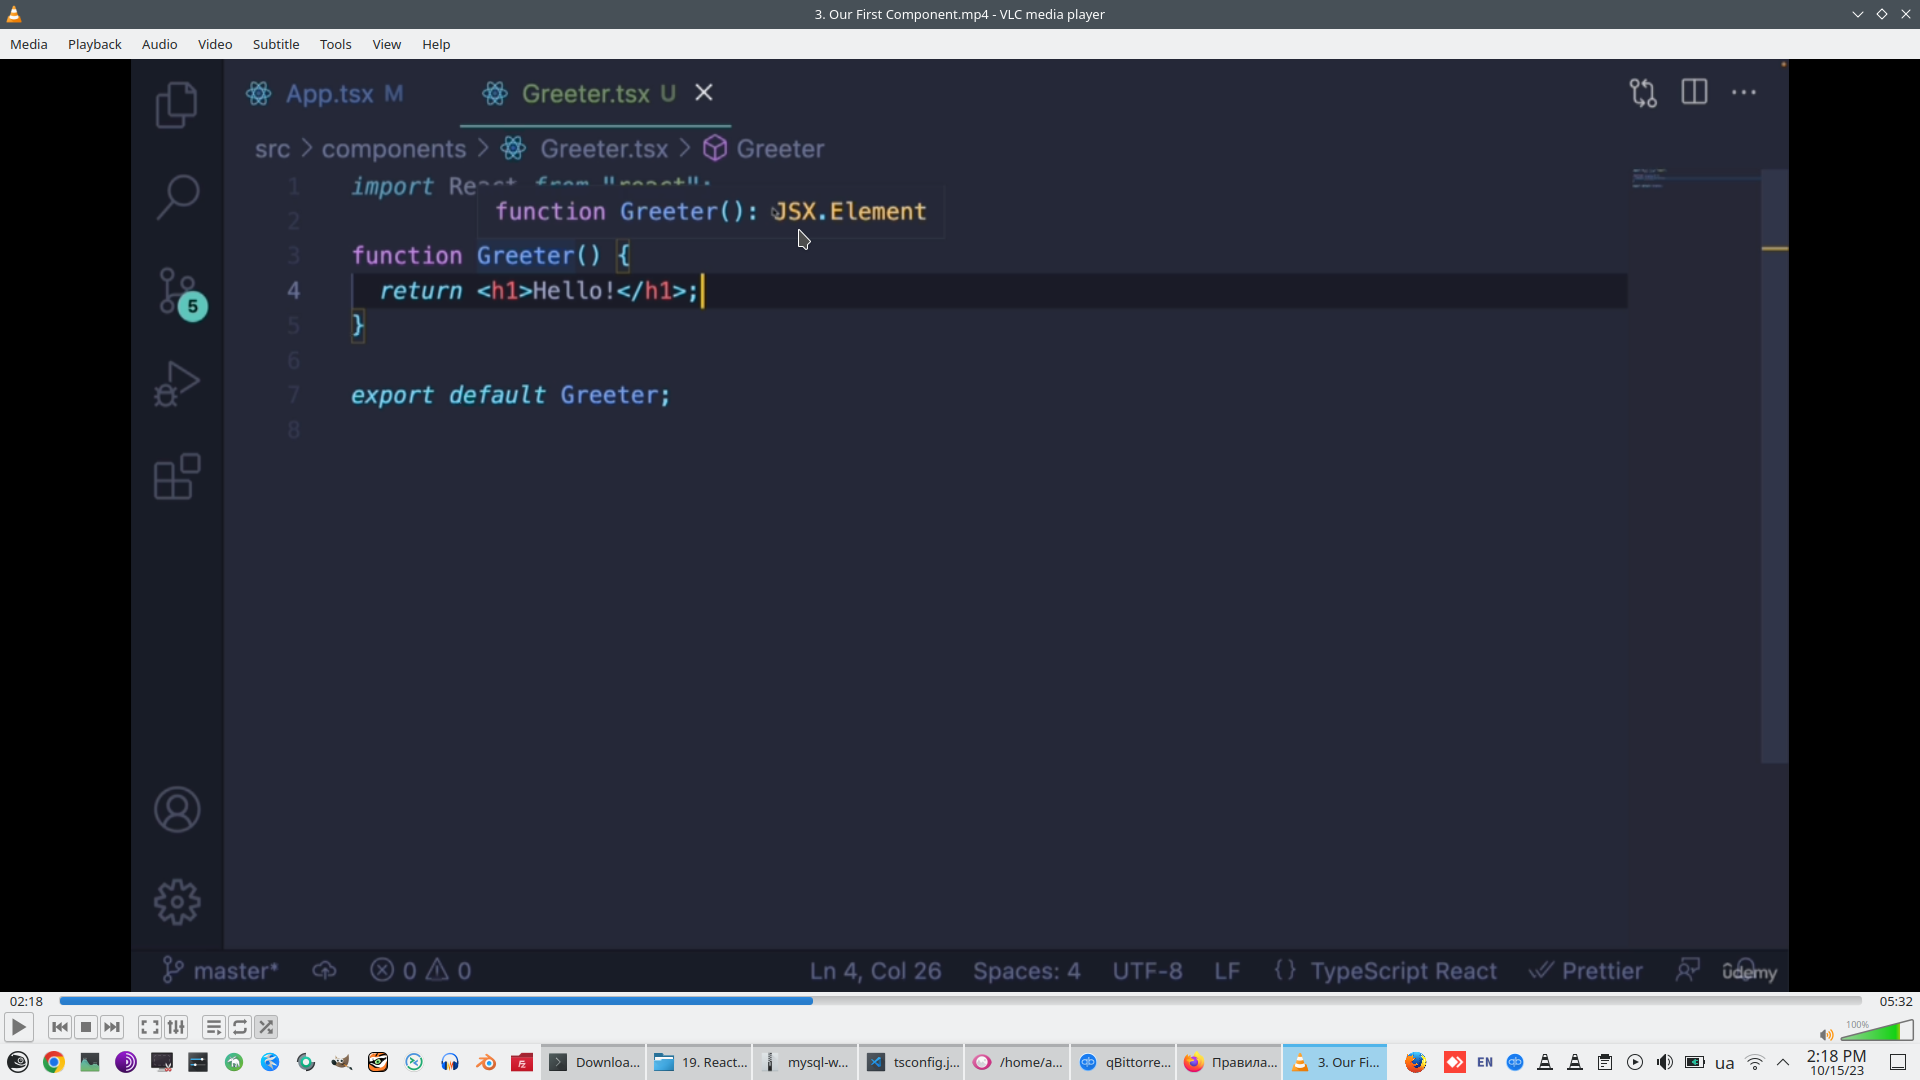
Task: Stop playback with the stop button
Action: 86,1027
